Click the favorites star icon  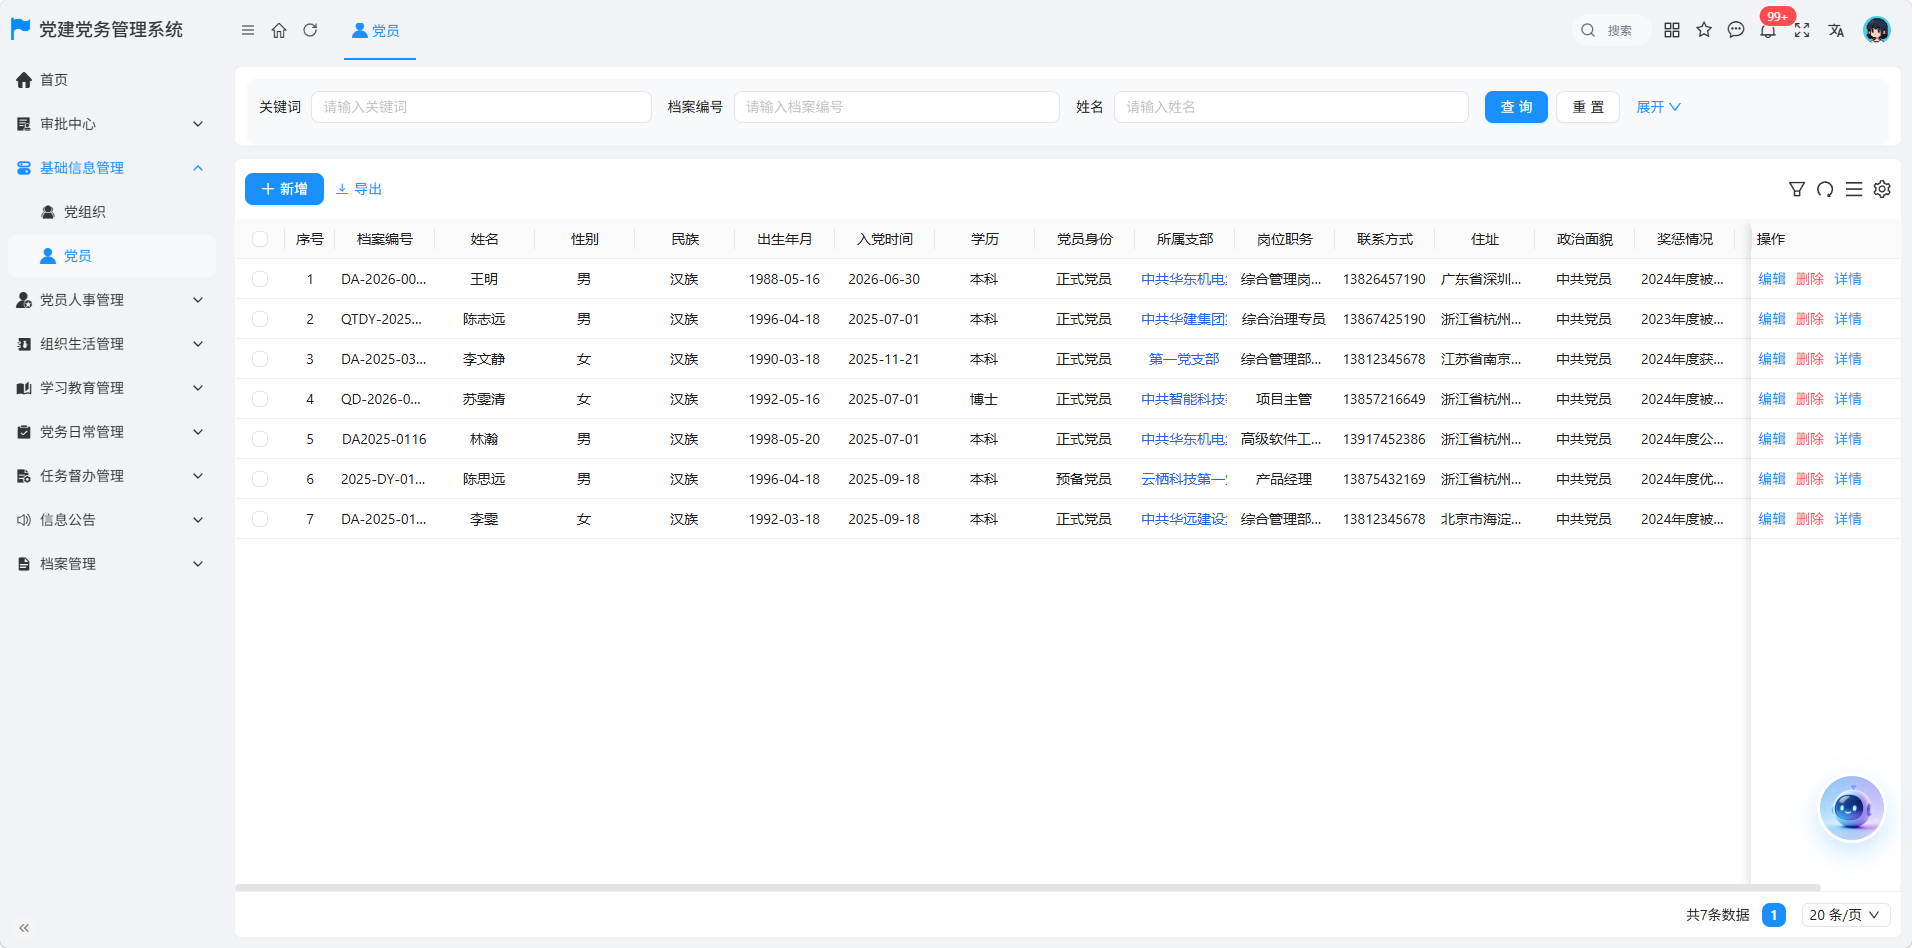point(1704,30)
